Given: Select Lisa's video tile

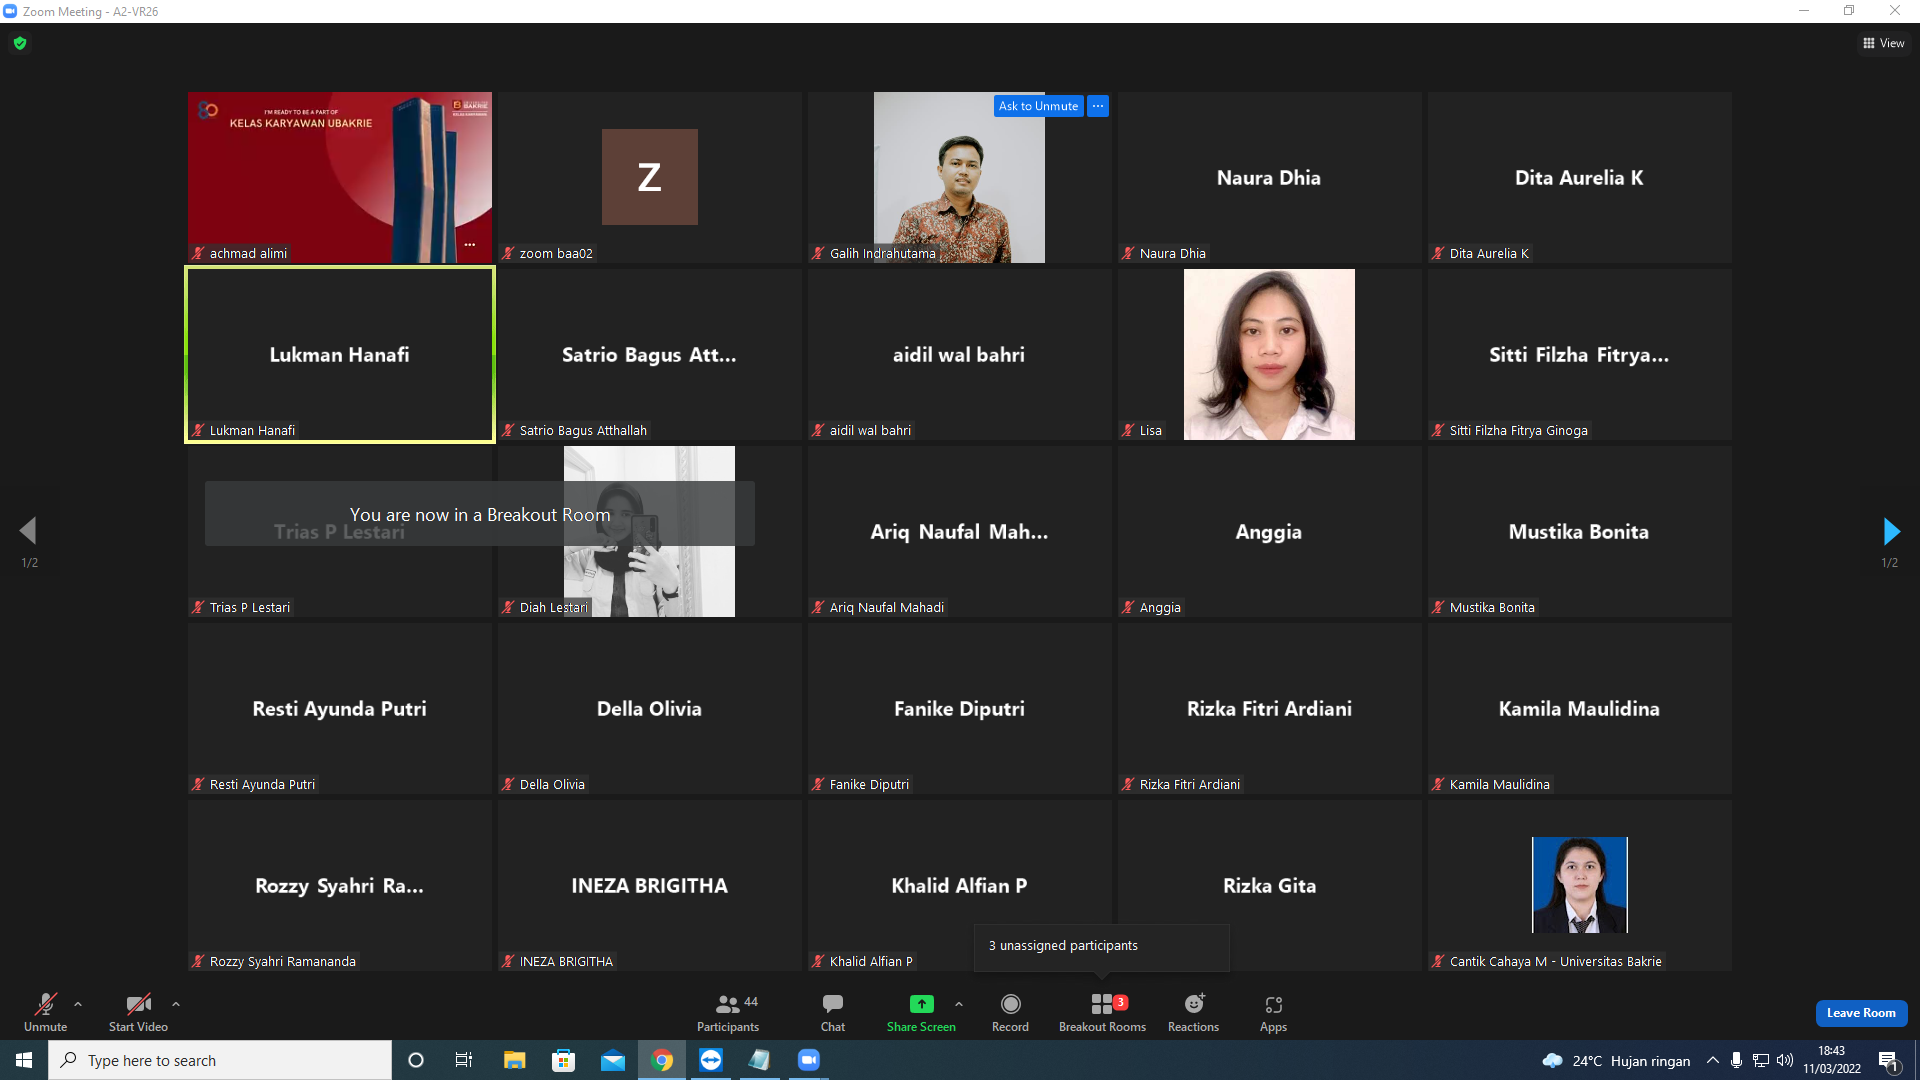Looking at the screenshot, I should pos(1269,354).
